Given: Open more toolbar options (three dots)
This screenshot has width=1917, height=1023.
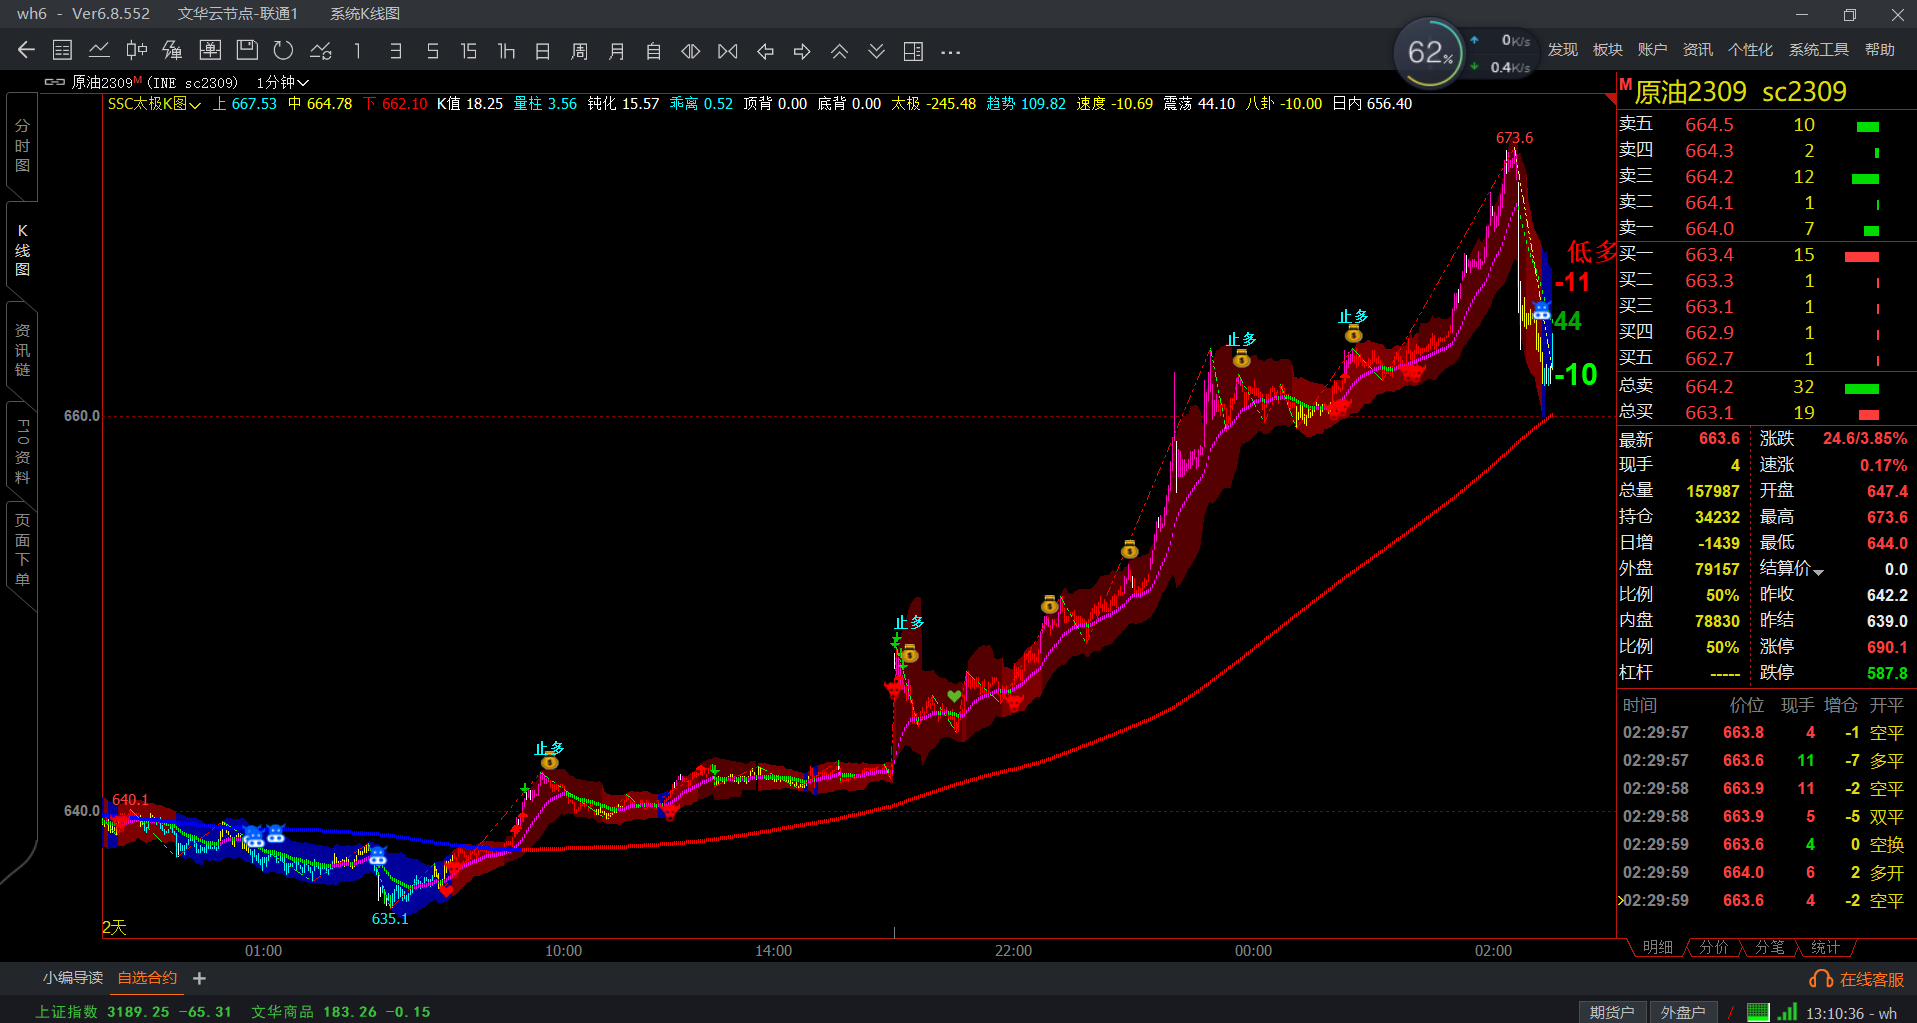Looking at the screenshot, I should (x=950, y=51).
